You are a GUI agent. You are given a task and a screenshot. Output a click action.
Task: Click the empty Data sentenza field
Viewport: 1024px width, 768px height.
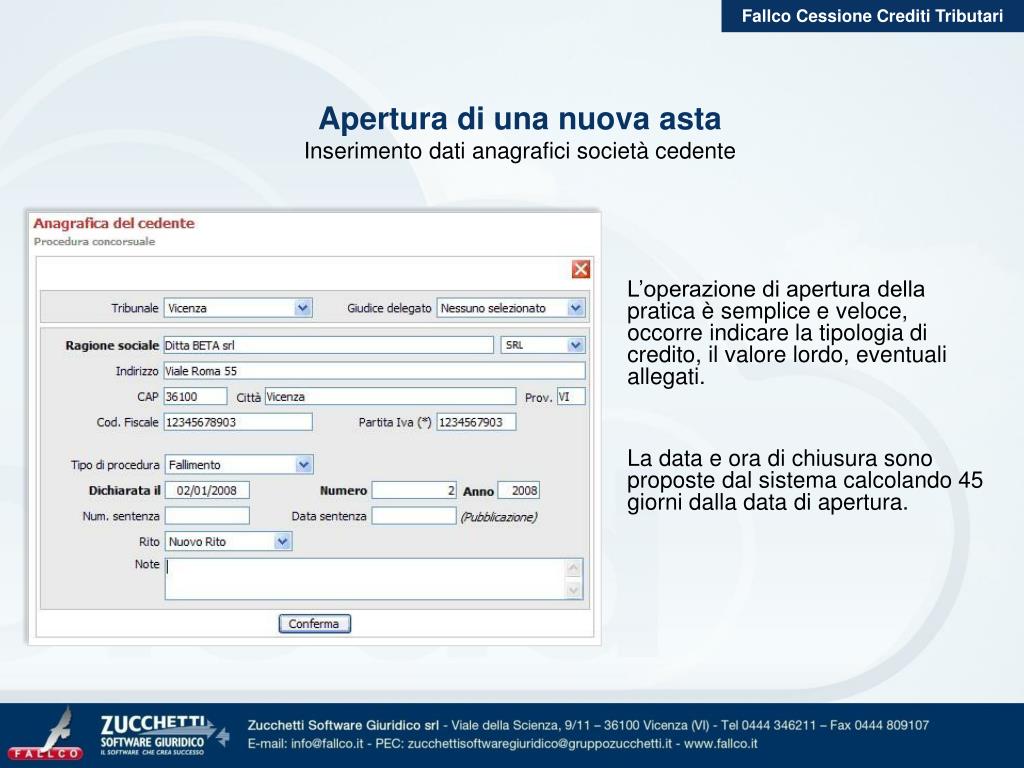pyautogui.click(x=414, y=516)
